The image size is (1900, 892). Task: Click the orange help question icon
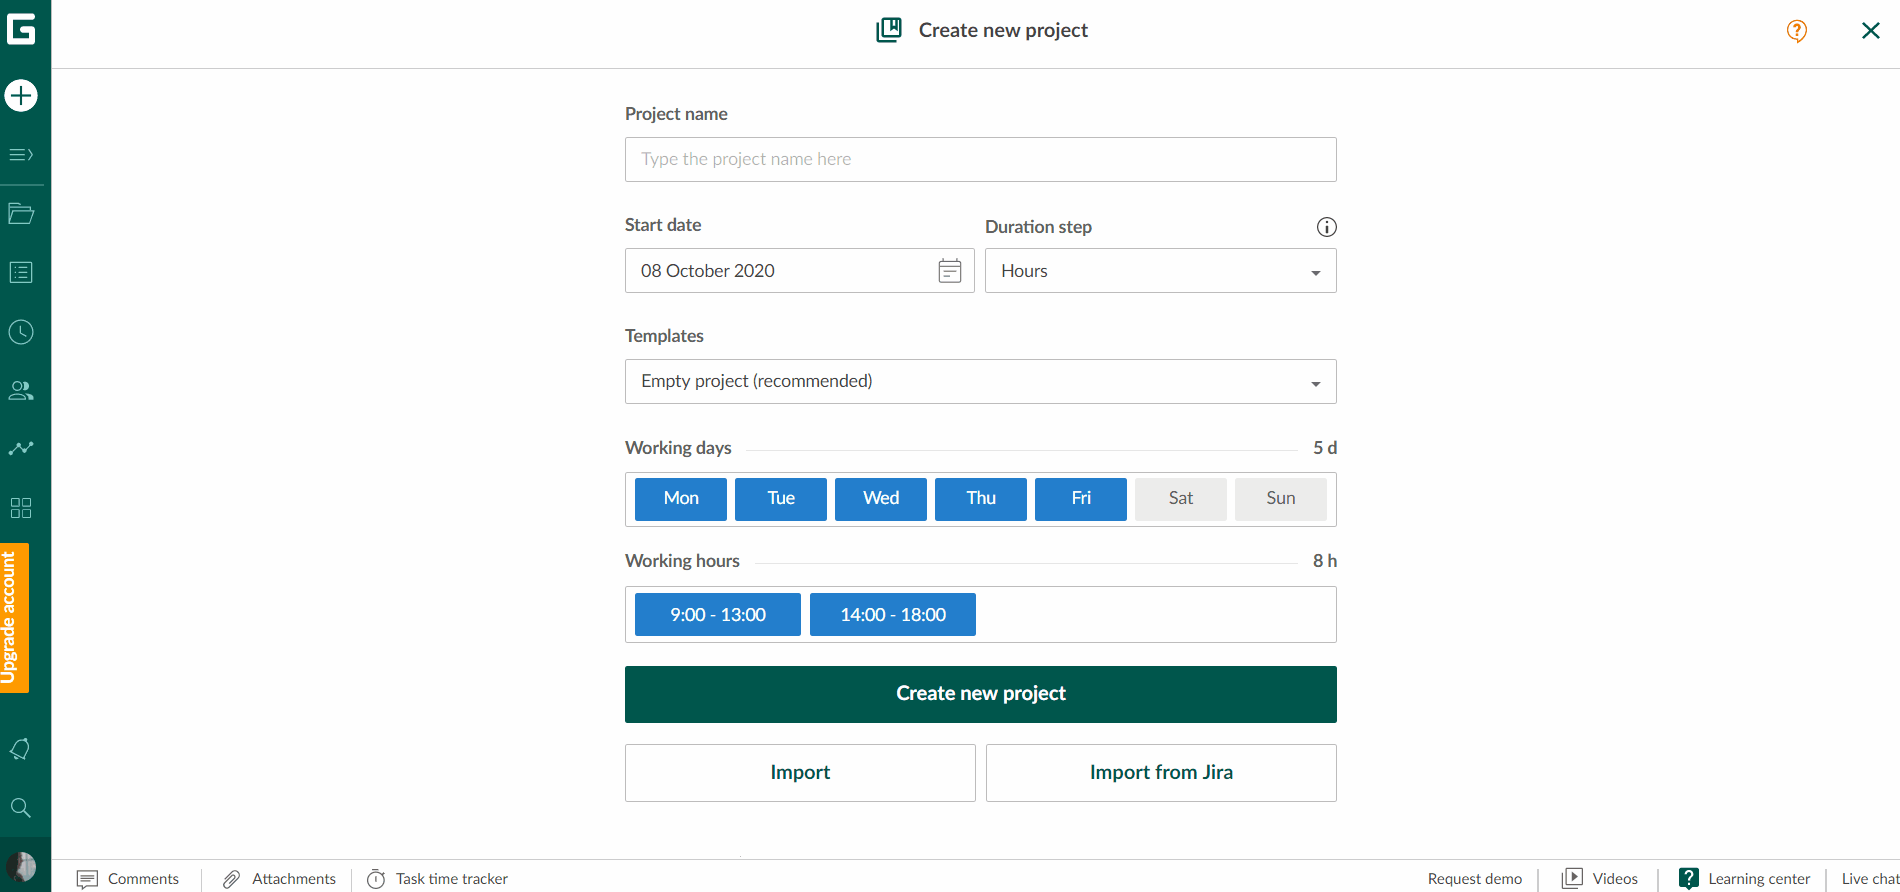click(1797, 31)
